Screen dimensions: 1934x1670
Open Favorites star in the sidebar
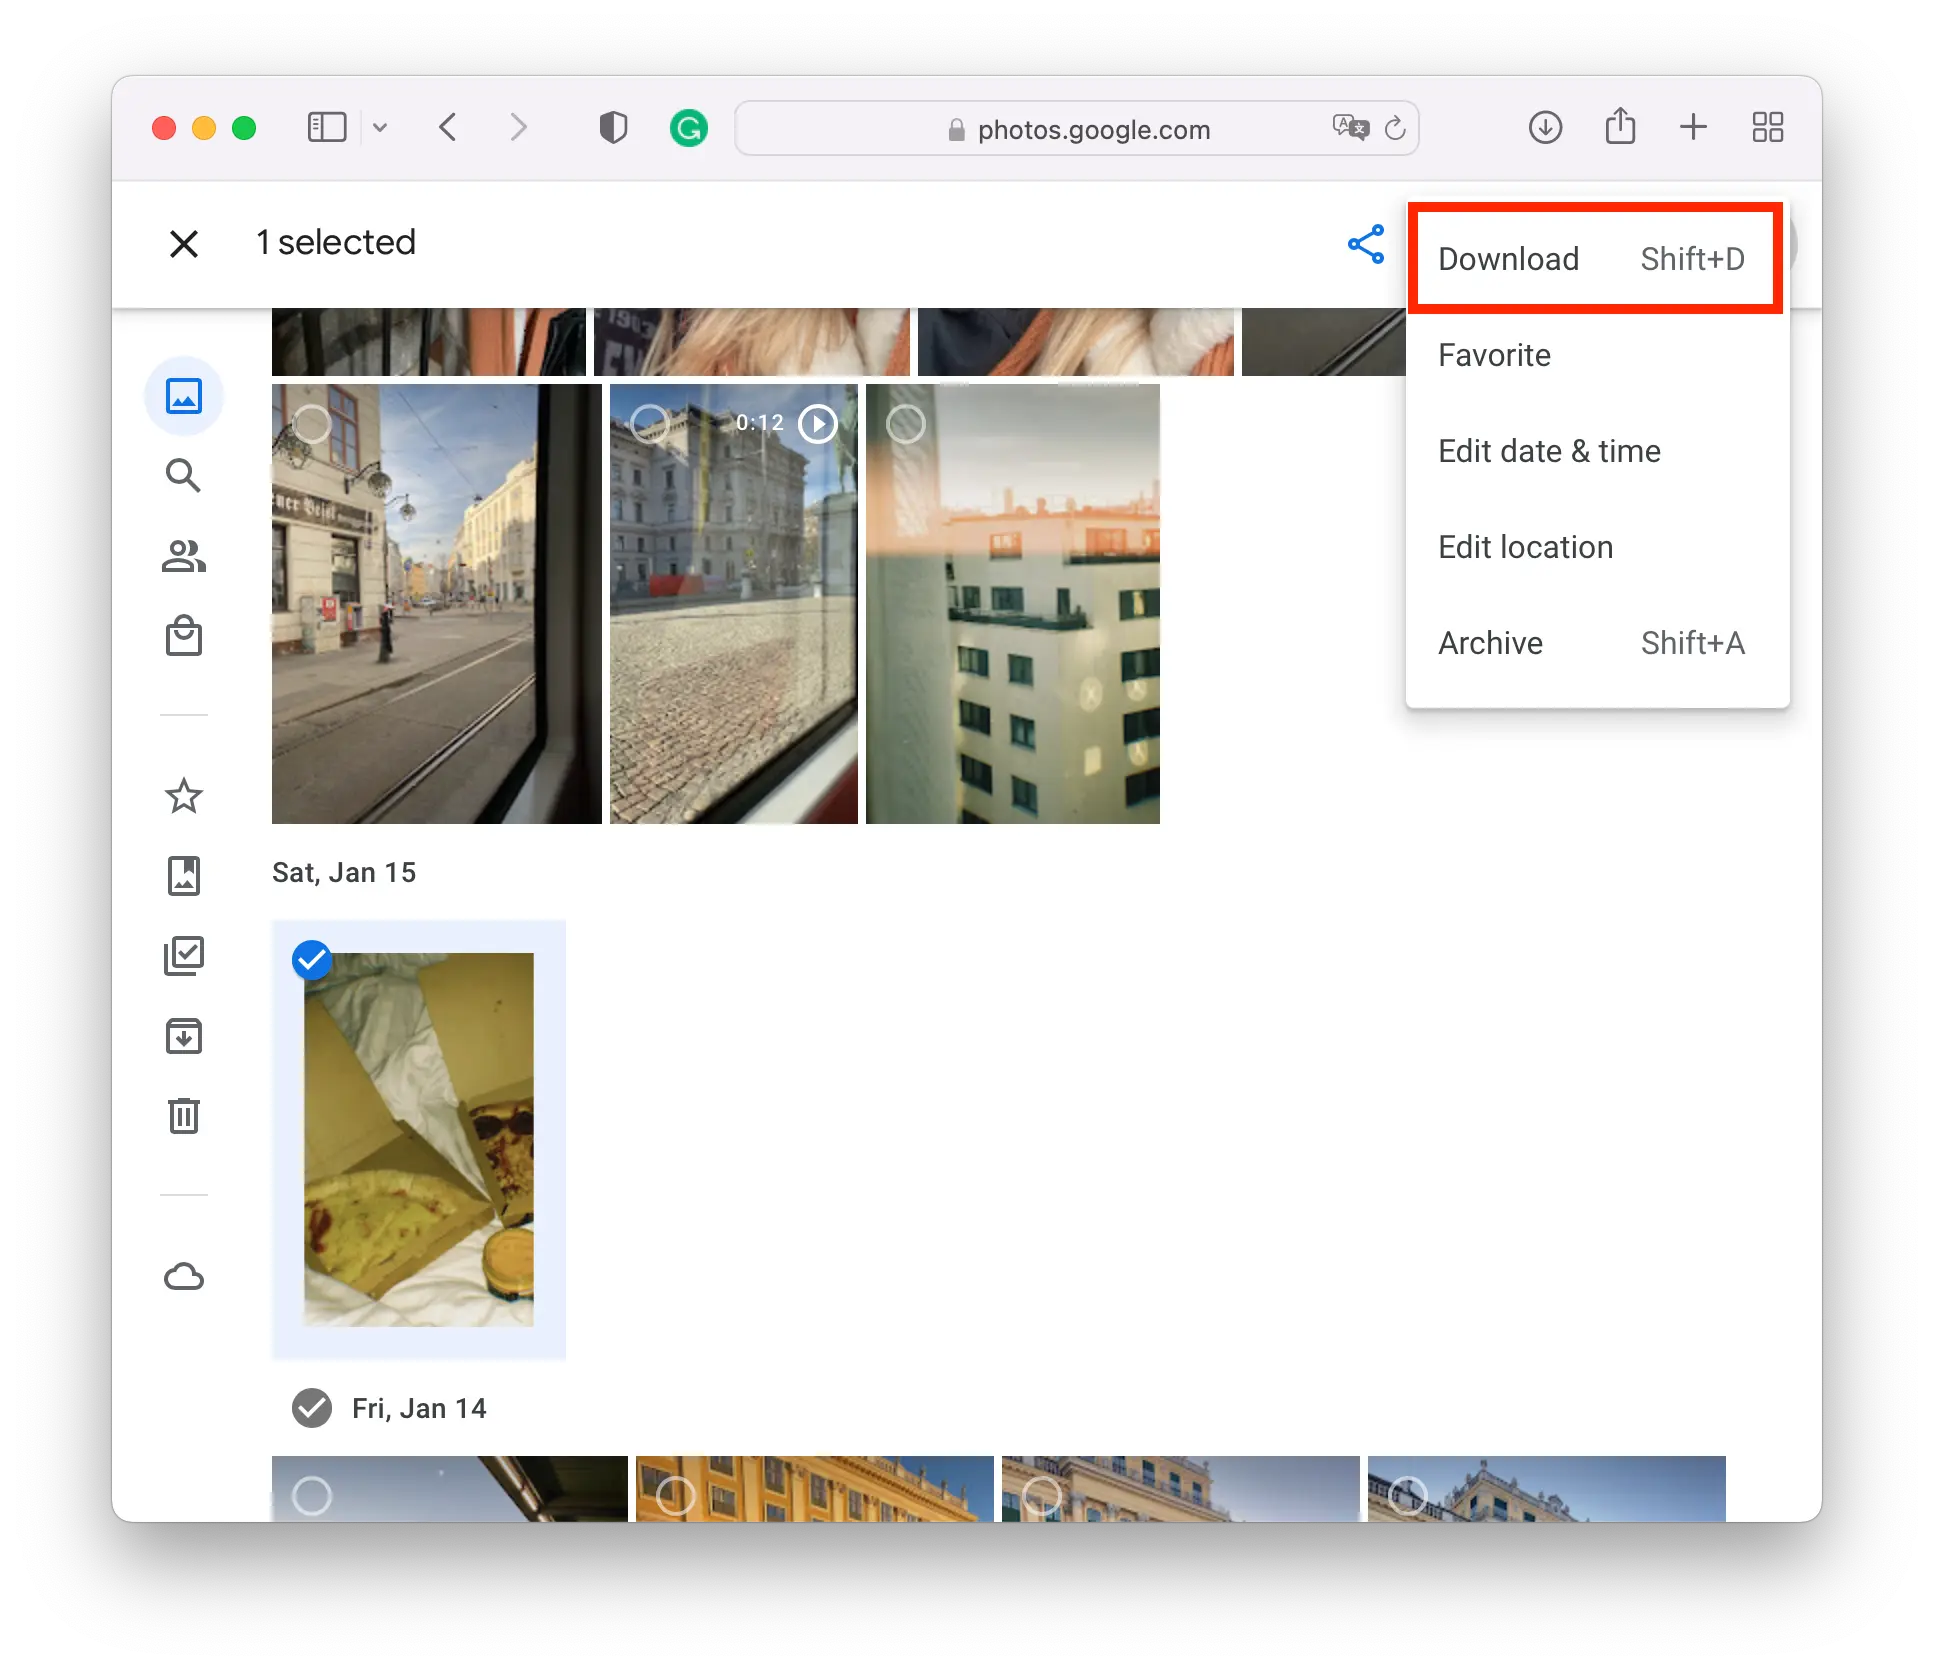(184, 796)
